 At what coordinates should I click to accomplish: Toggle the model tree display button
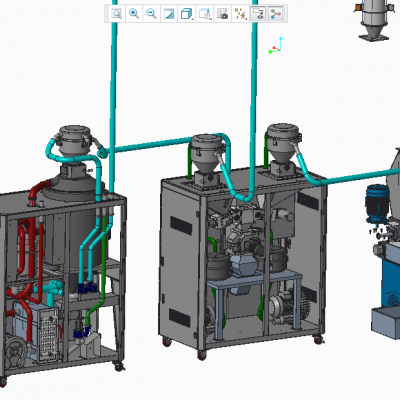[258, 14]
